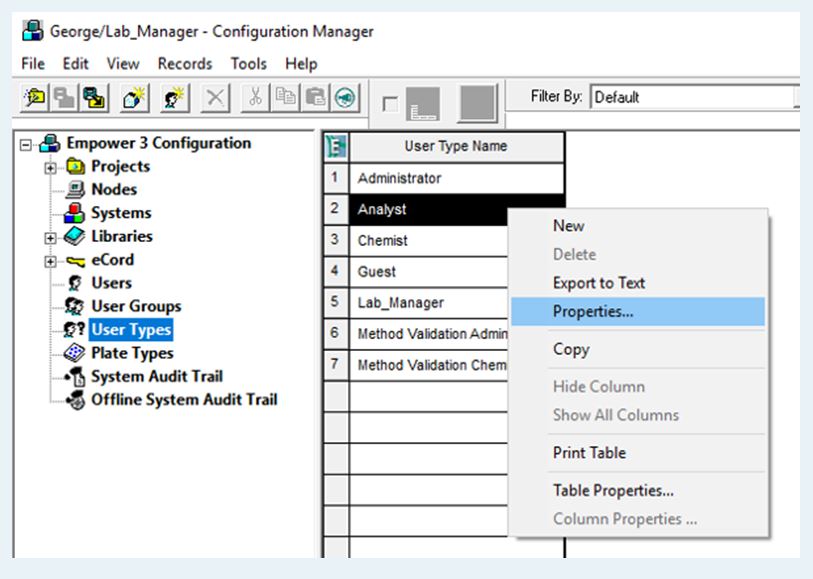
Task: Click the copy toolbar icon
Action: [x=285, y=97]
